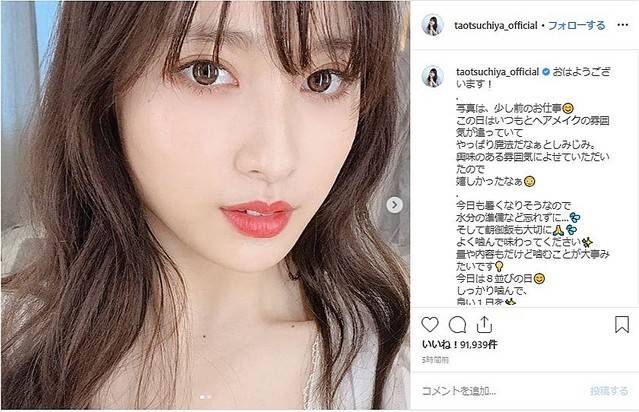639x412 pixels.
Task: Select the second carousel dot indicator
Action: tap(209, 397)
